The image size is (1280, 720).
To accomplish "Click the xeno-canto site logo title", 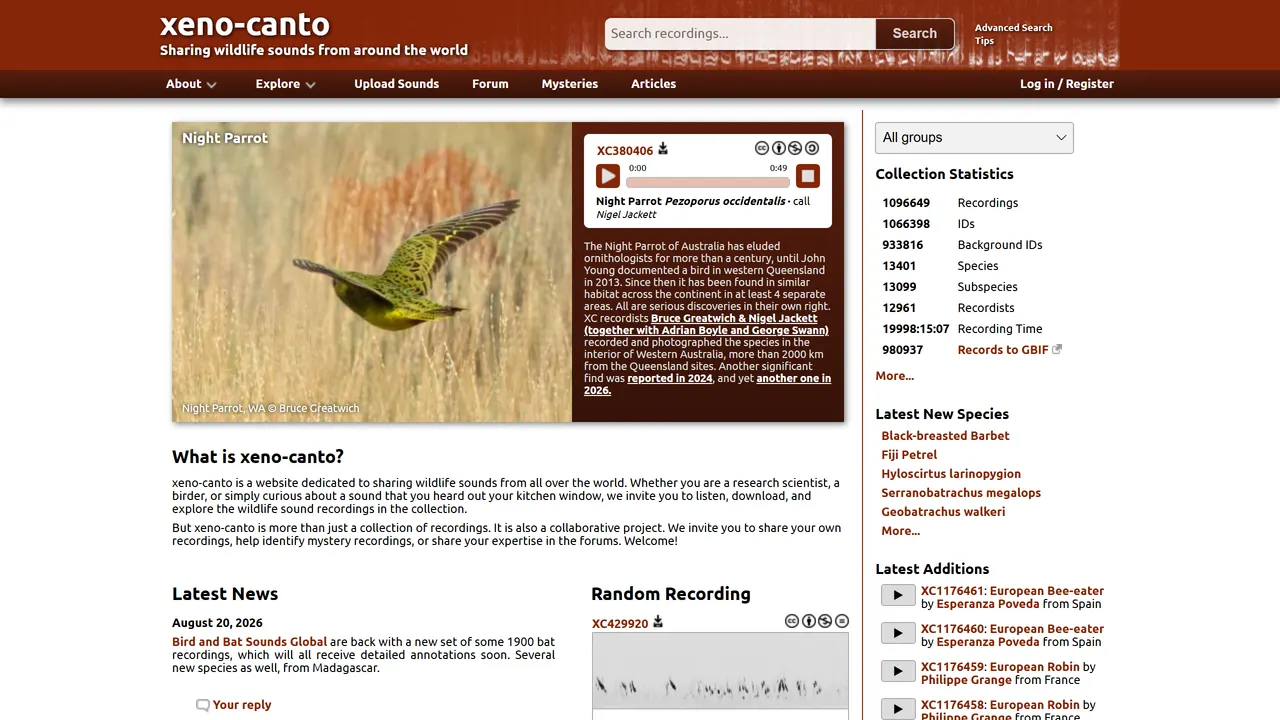I will click(x=245, y=24).
